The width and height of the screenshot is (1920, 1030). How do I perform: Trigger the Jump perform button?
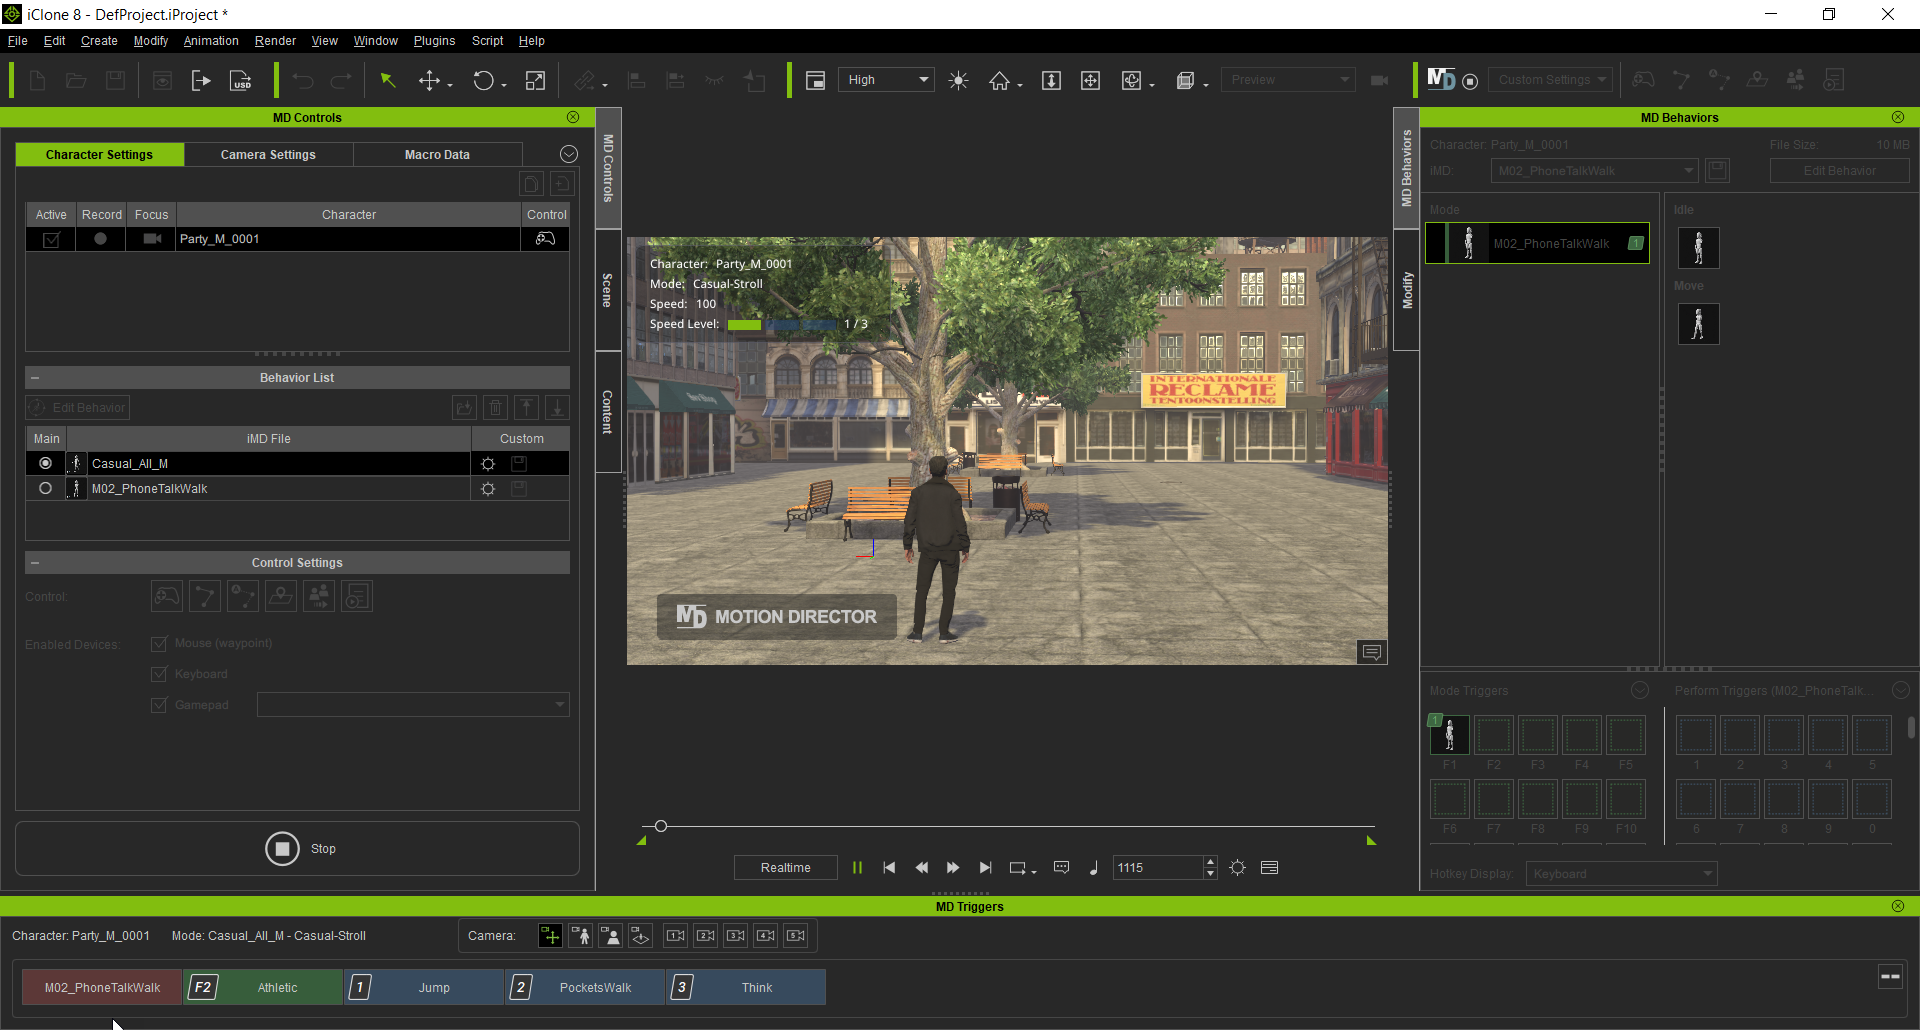pyautogui.click(x=424, y=987)
